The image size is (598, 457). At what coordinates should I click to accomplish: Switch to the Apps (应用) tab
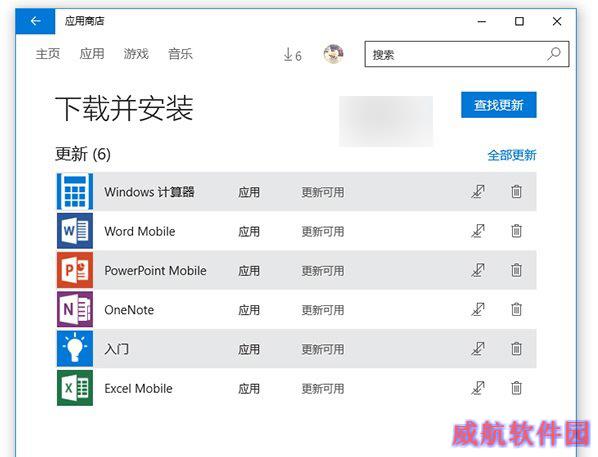pyautogui.click(x=92, y=54)
